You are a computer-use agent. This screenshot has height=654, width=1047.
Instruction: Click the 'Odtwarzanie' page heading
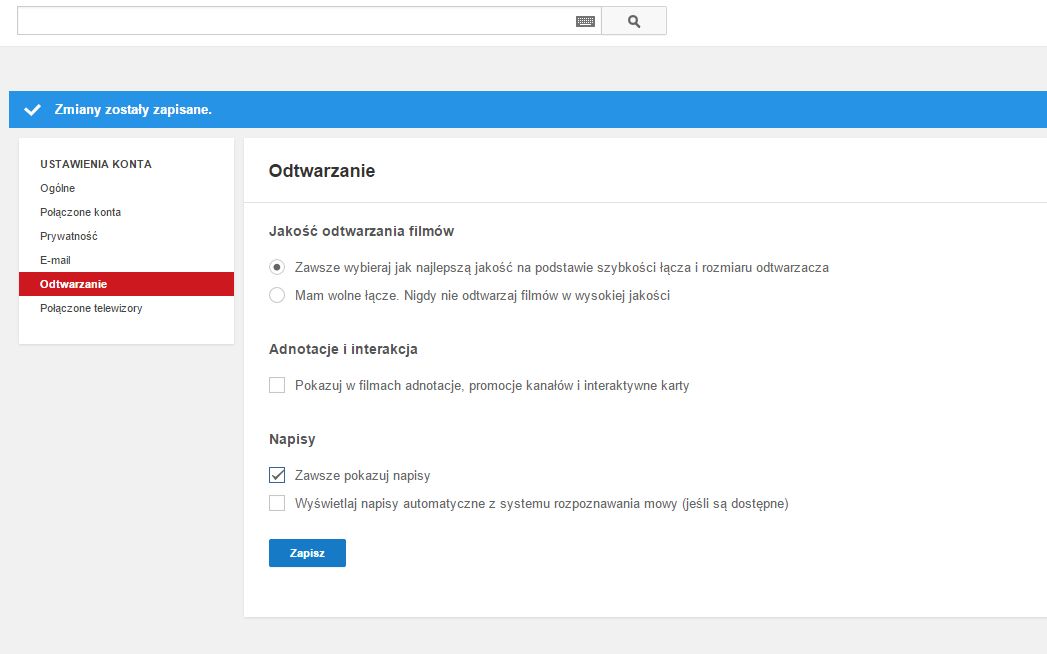322,171
